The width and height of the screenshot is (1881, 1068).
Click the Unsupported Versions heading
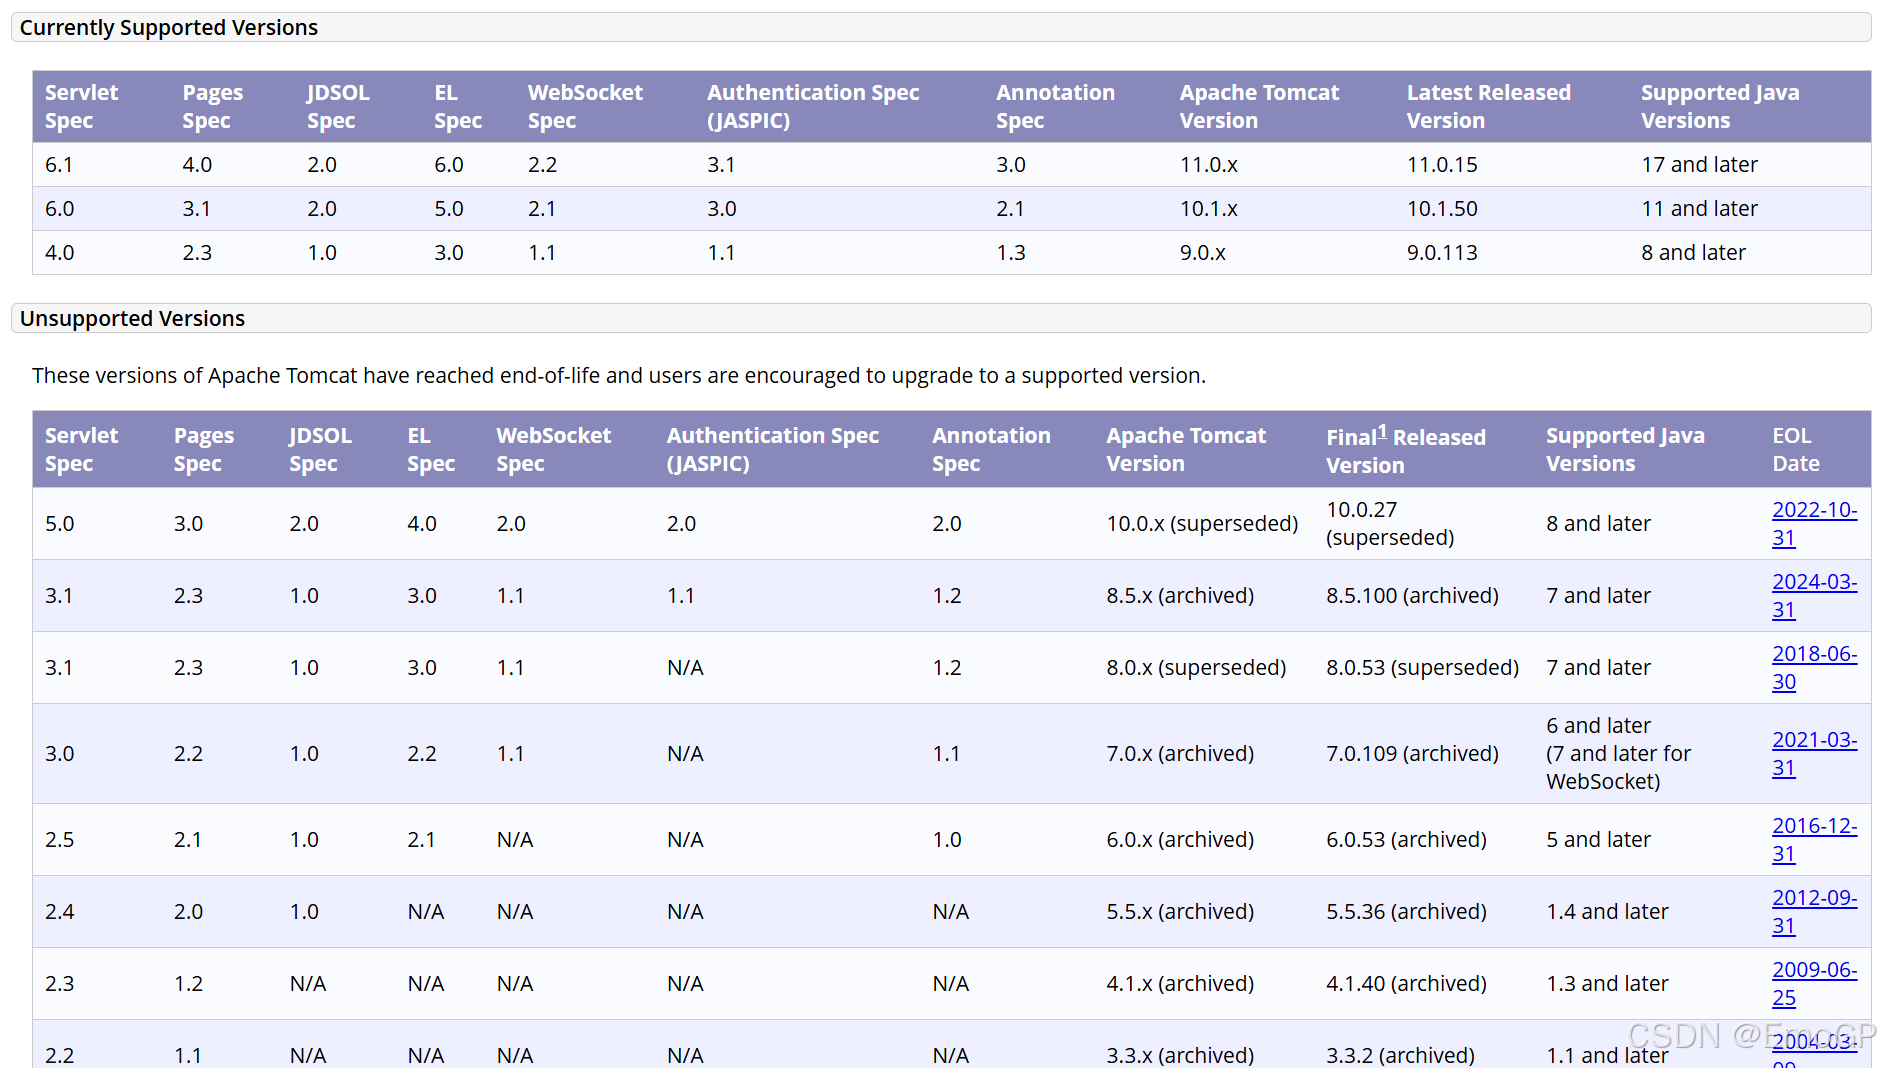[x=132, y=319]
